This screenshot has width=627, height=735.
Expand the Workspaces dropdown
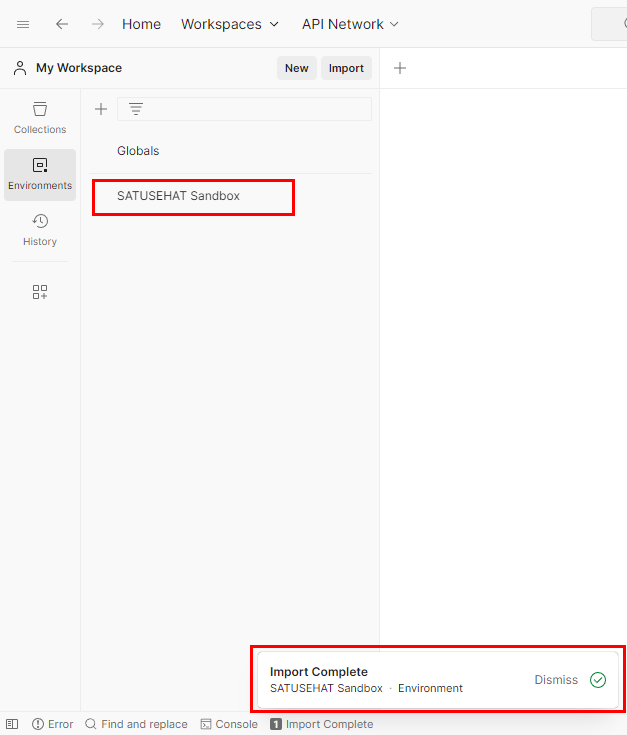(x=230, y=24)
